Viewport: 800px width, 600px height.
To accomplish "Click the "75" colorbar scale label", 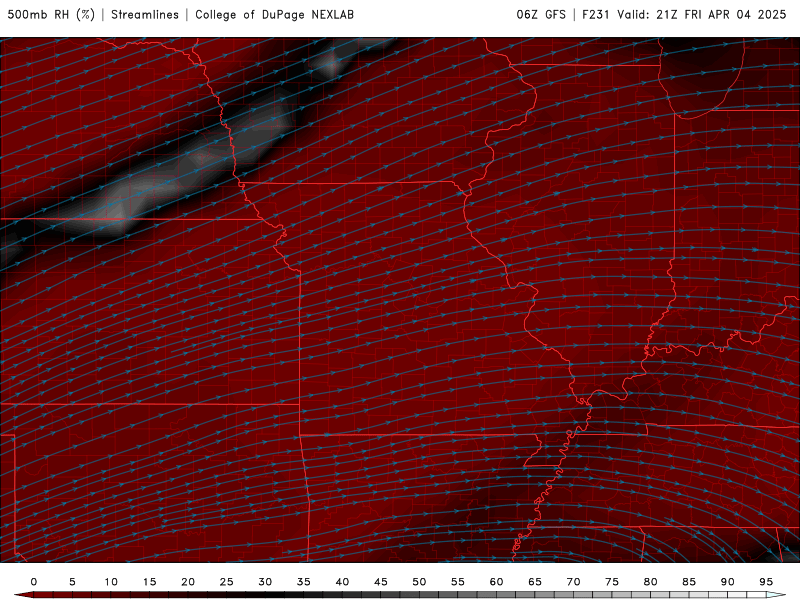I will coord(612,582).
